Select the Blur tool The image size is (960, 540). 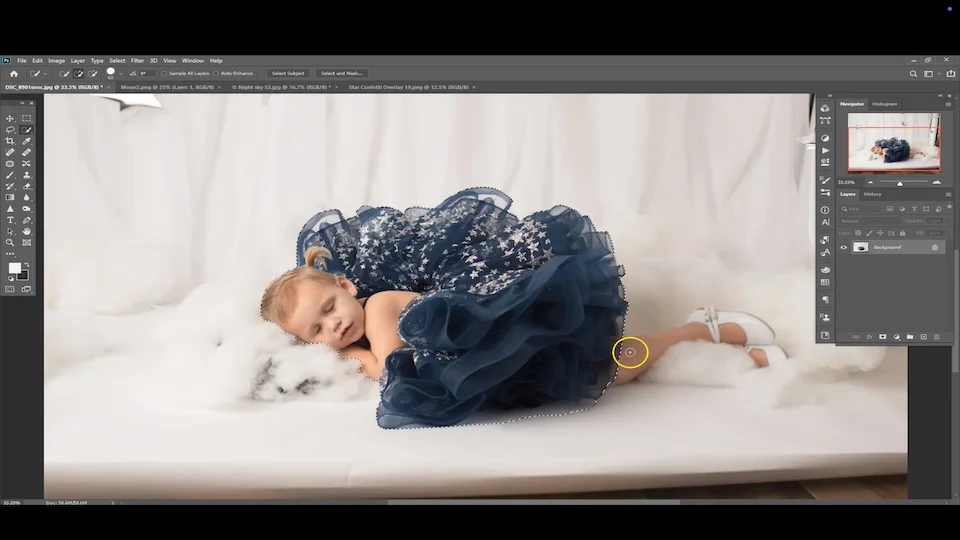tap(26, 197)
